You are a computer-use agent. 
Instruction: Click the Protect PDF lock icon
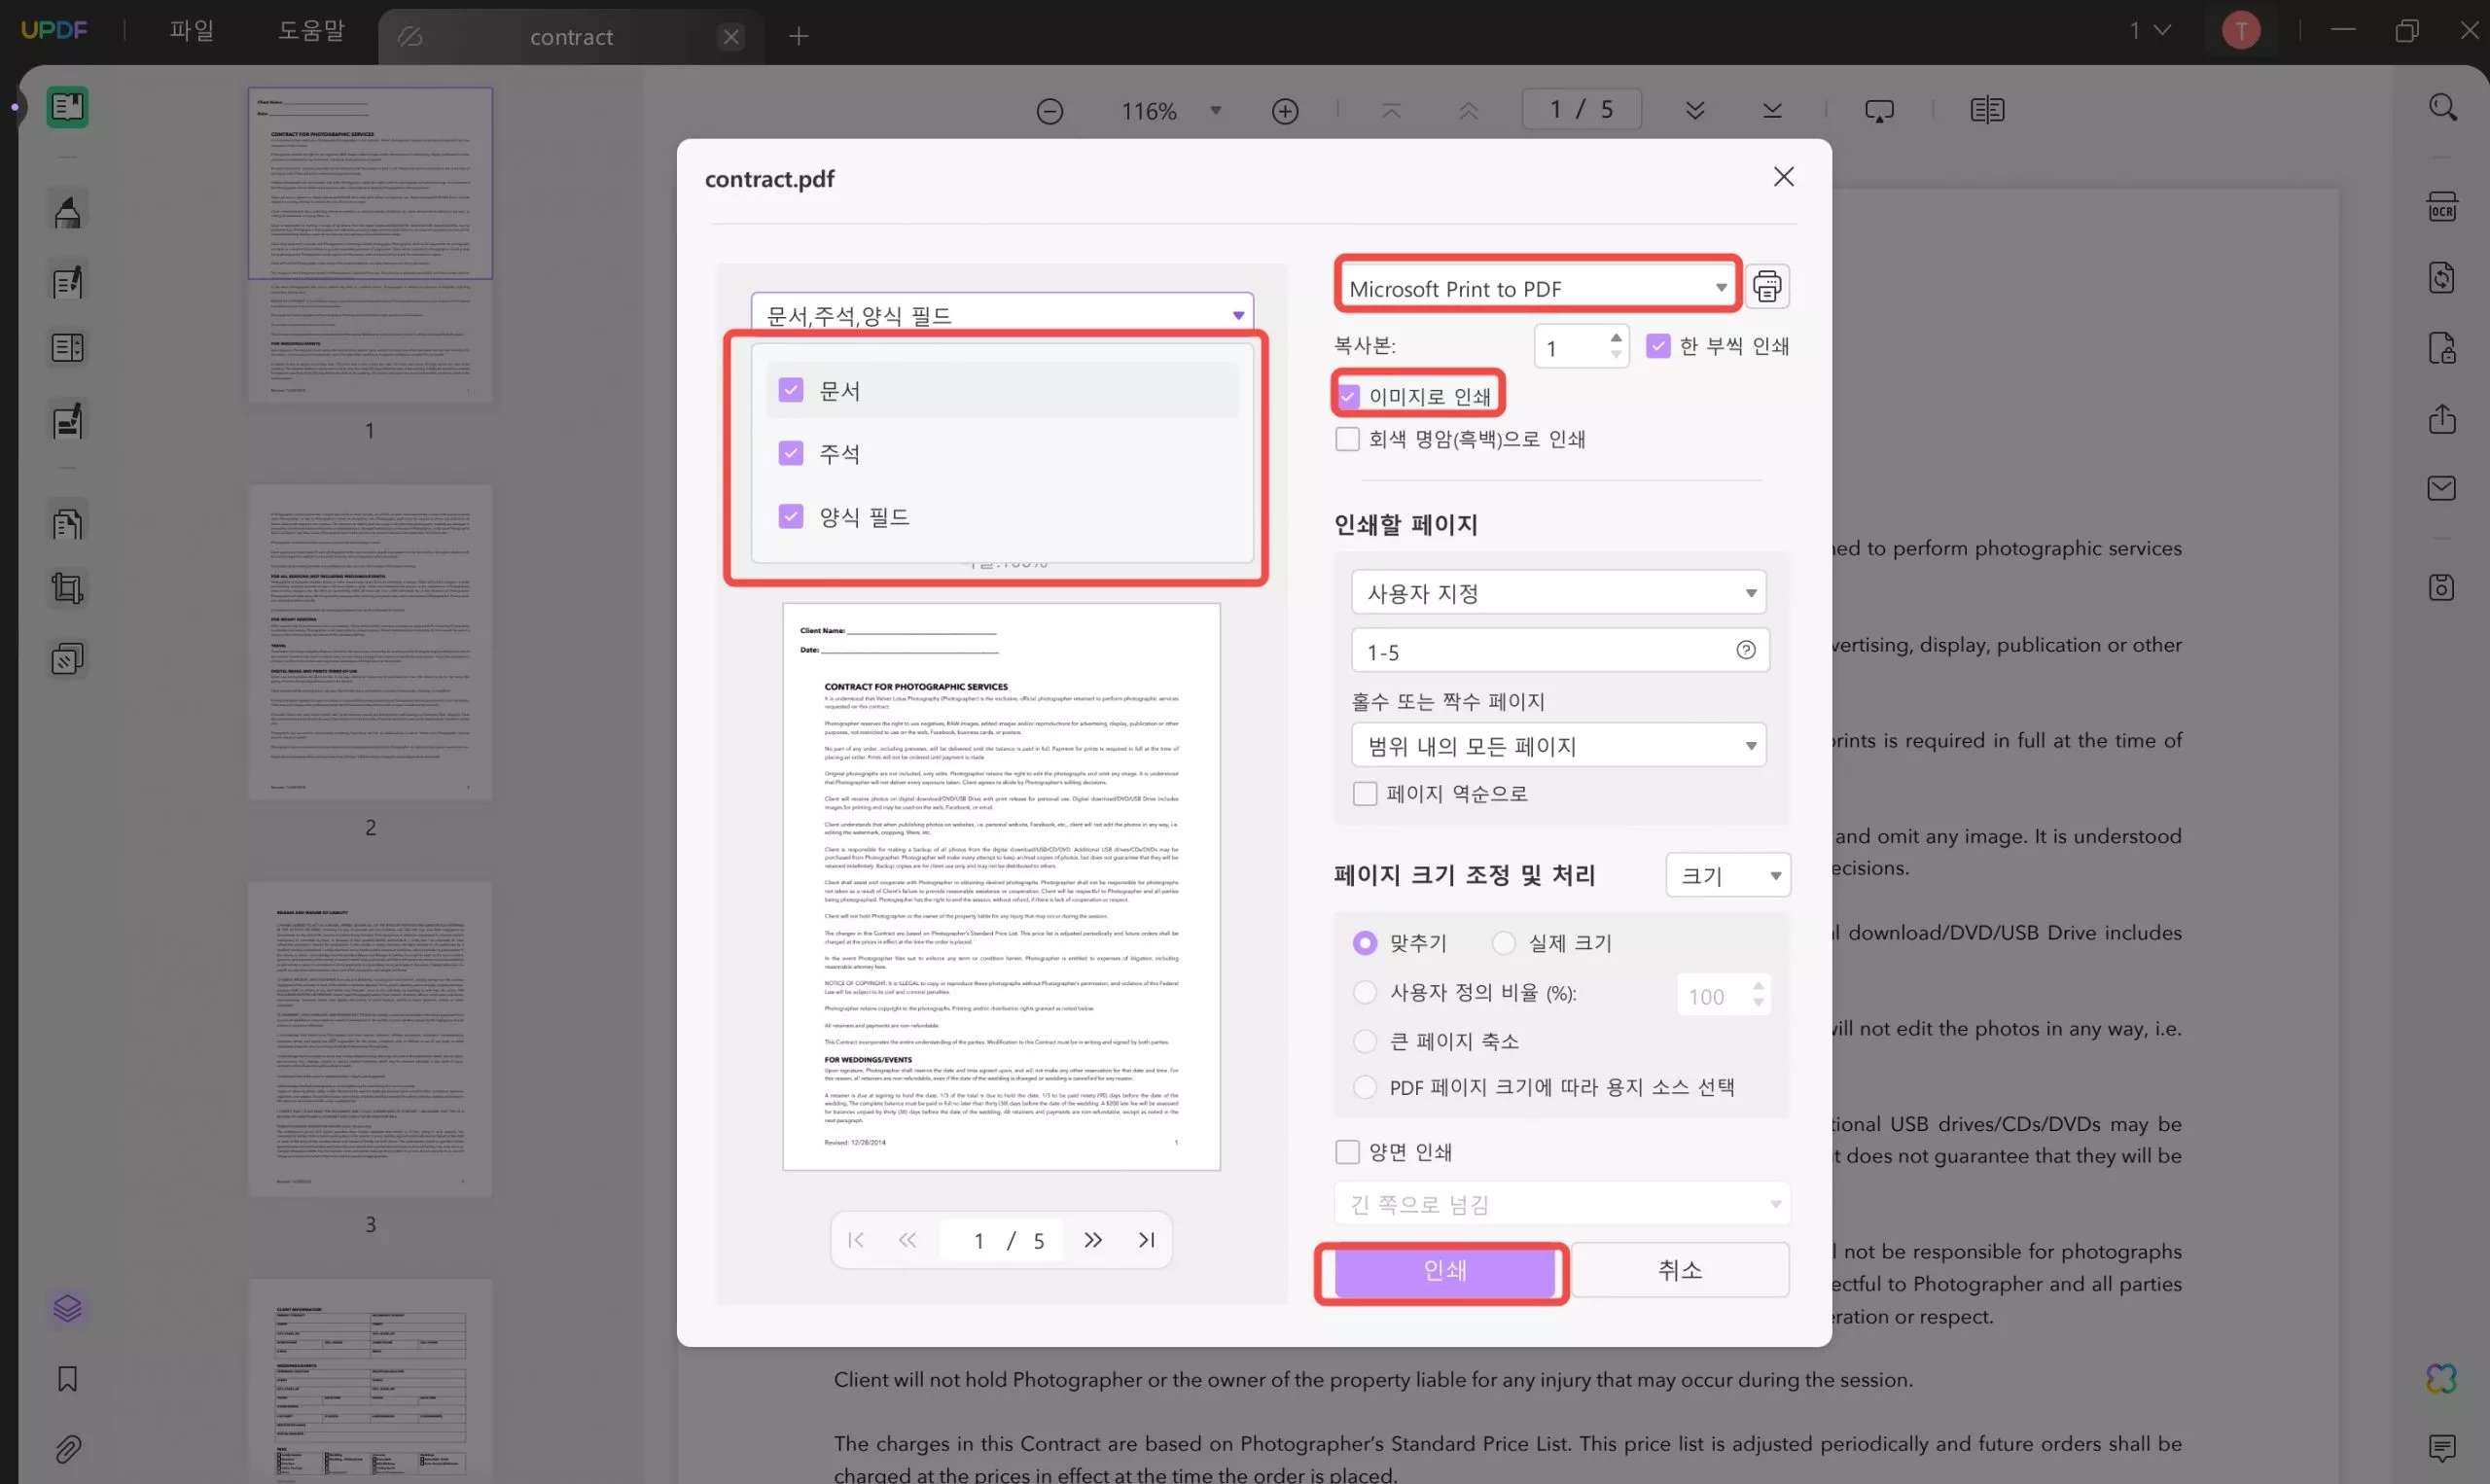pos(2442,348)
